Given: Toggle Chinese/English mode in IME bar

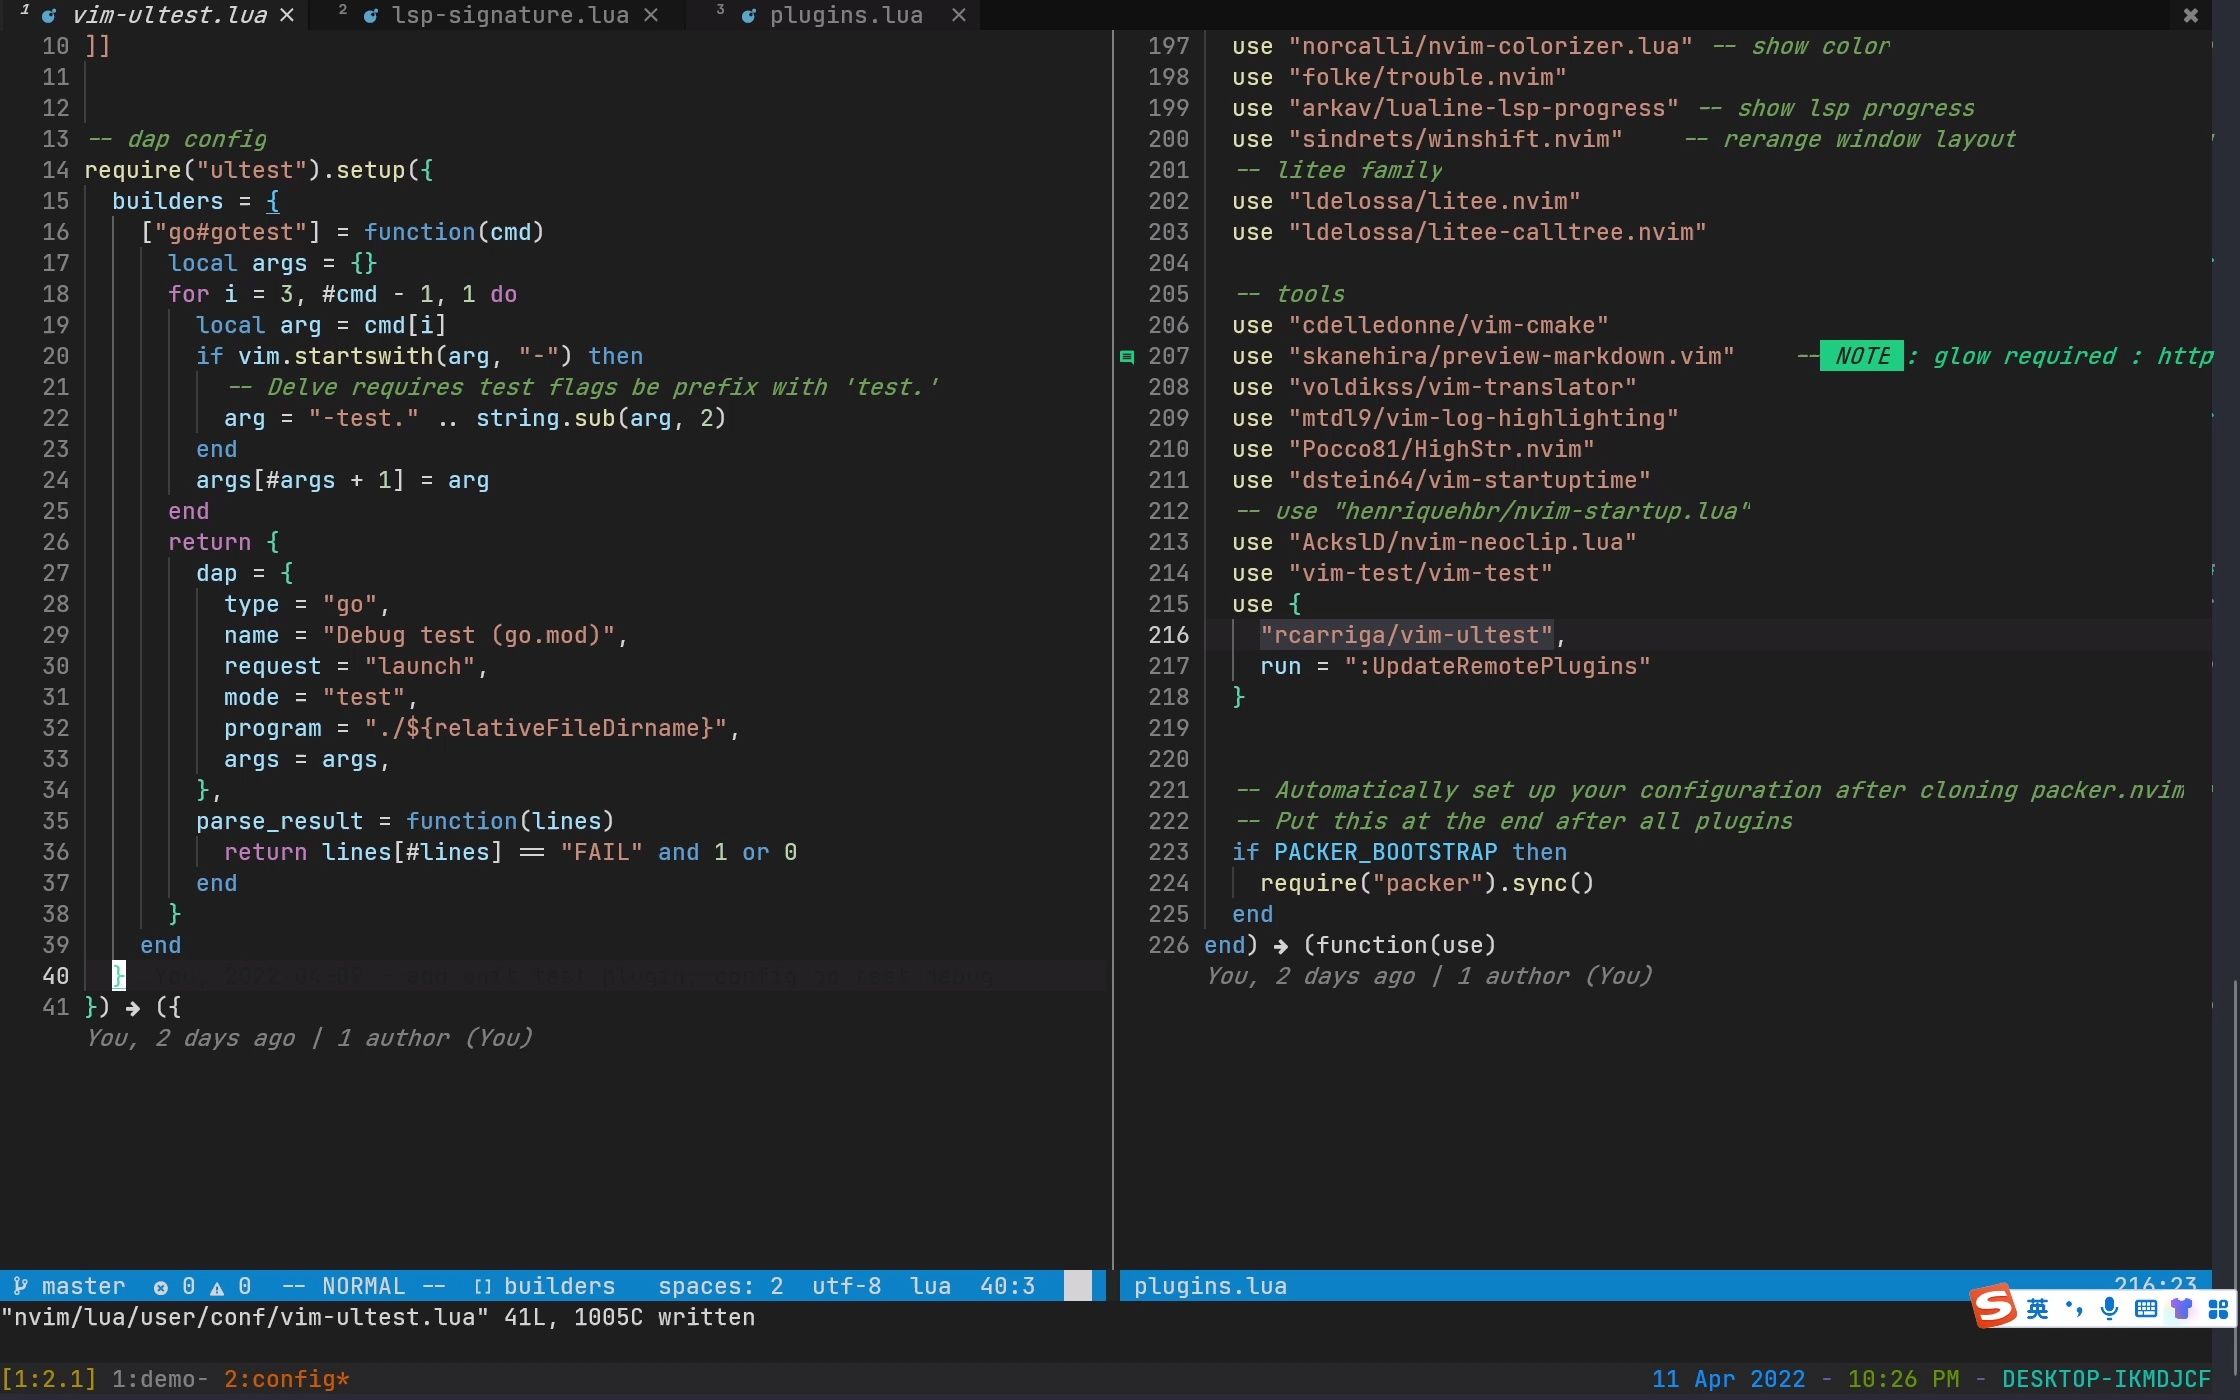Looking at the screenshot, I should tap(2037, 1308).
